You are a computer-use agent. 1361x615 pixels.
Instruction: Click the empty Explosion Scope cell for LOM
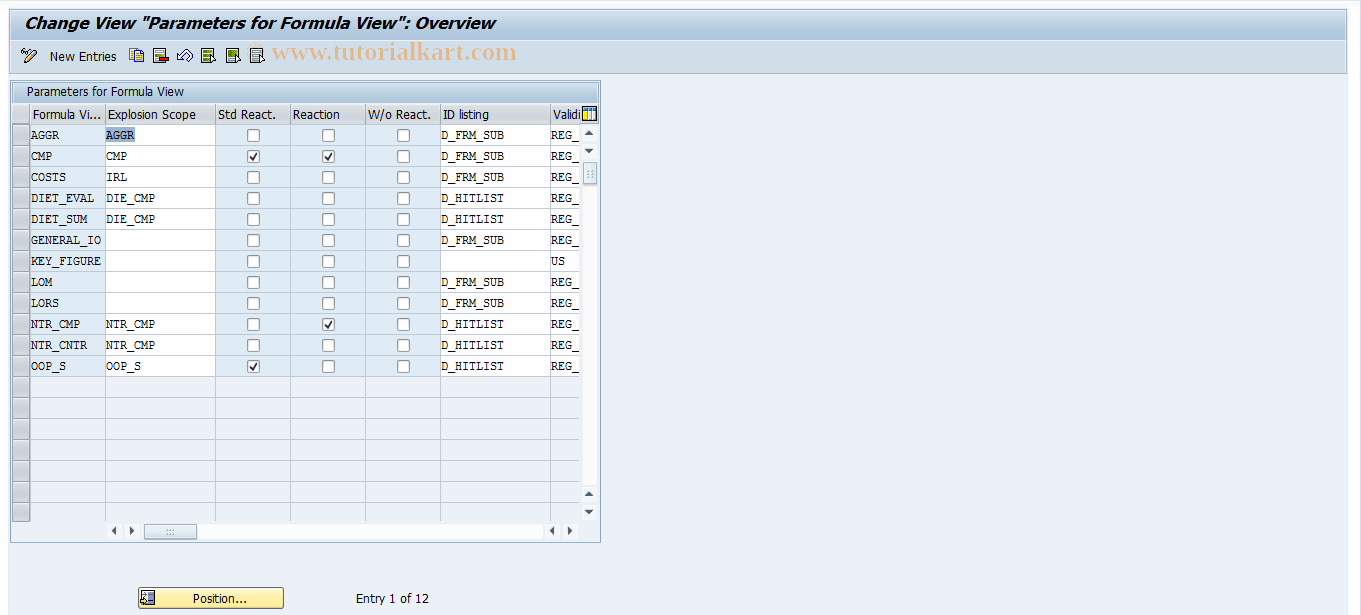point(160,282)
